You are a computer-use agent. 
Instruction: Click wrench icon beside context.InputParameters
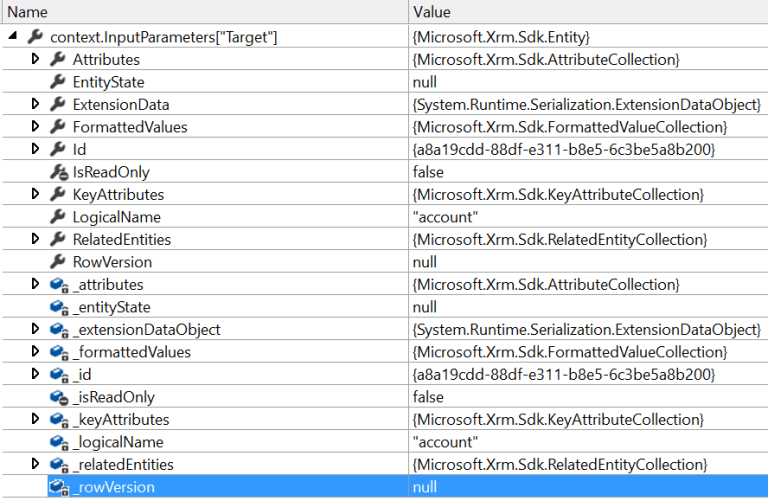click(35, 36)
